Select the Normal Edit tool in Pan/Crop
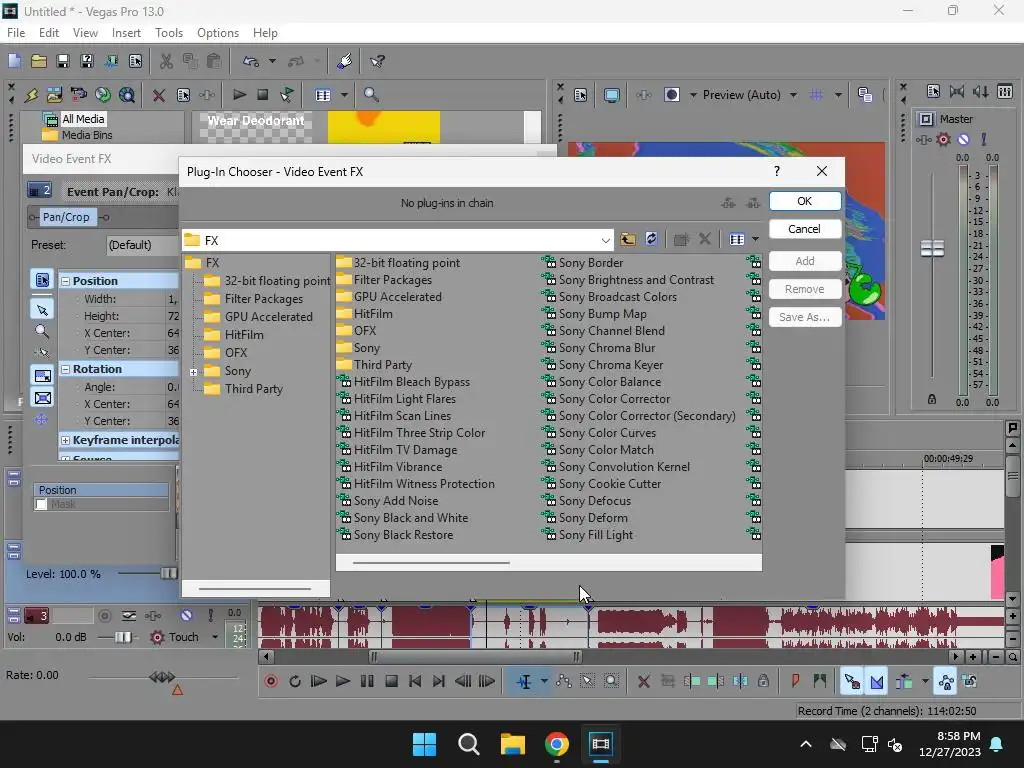The height and width of the screenshot is (768, 1024). (x=42, y=310)
